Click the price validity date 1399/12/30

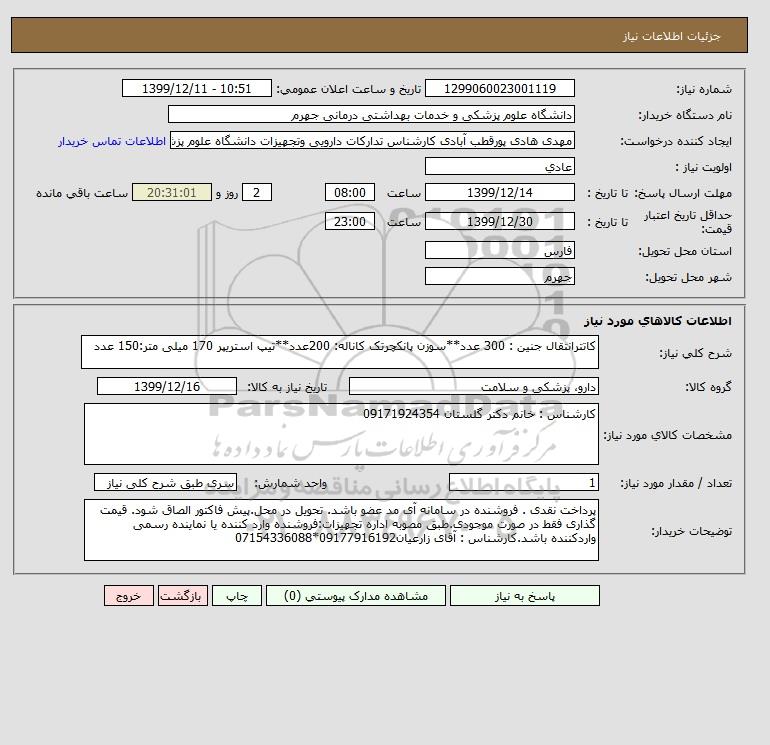[500, 221]
